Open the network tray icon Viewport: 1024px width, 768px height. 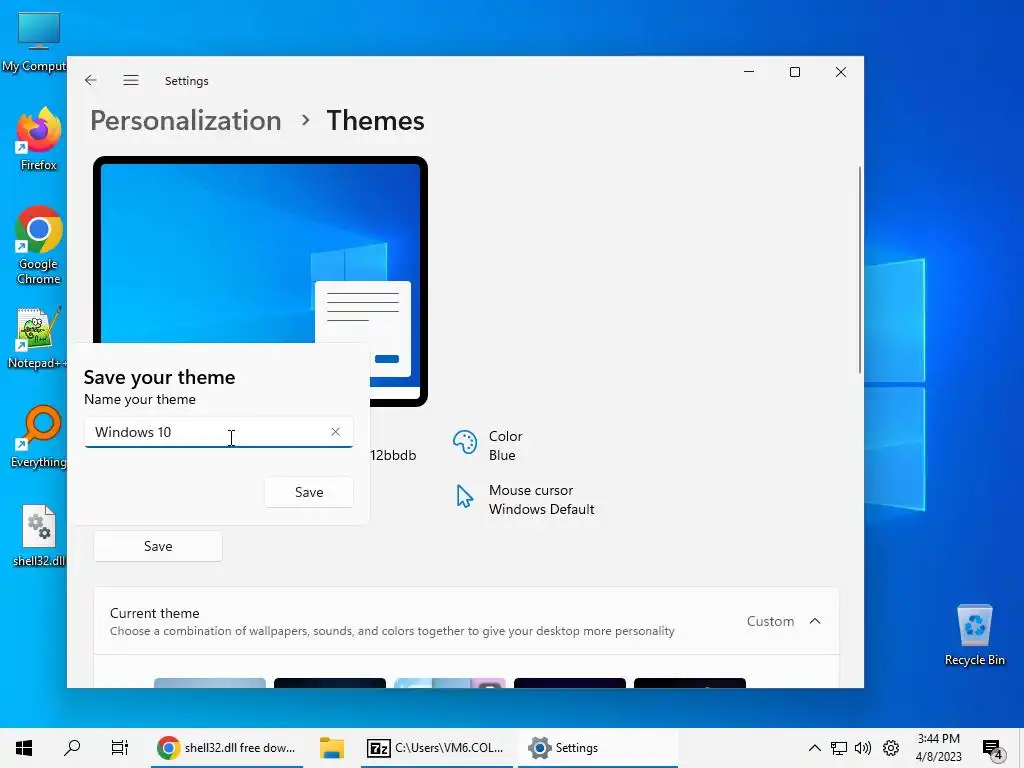click(x=839, y=748)
